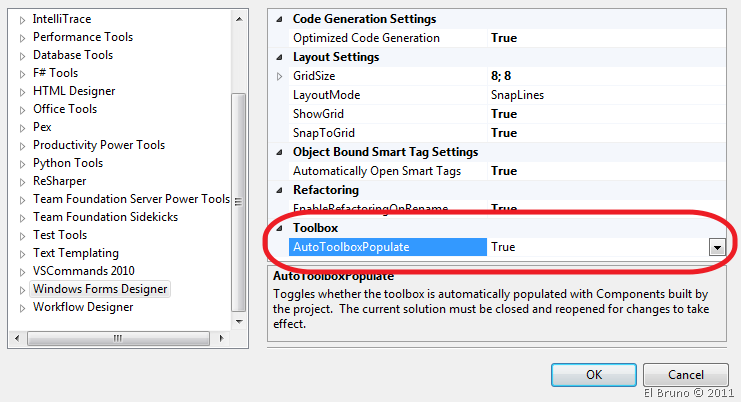
Task: Collapse the Refactoring property category
Action: pyautogui.click(x=279, y=190)
